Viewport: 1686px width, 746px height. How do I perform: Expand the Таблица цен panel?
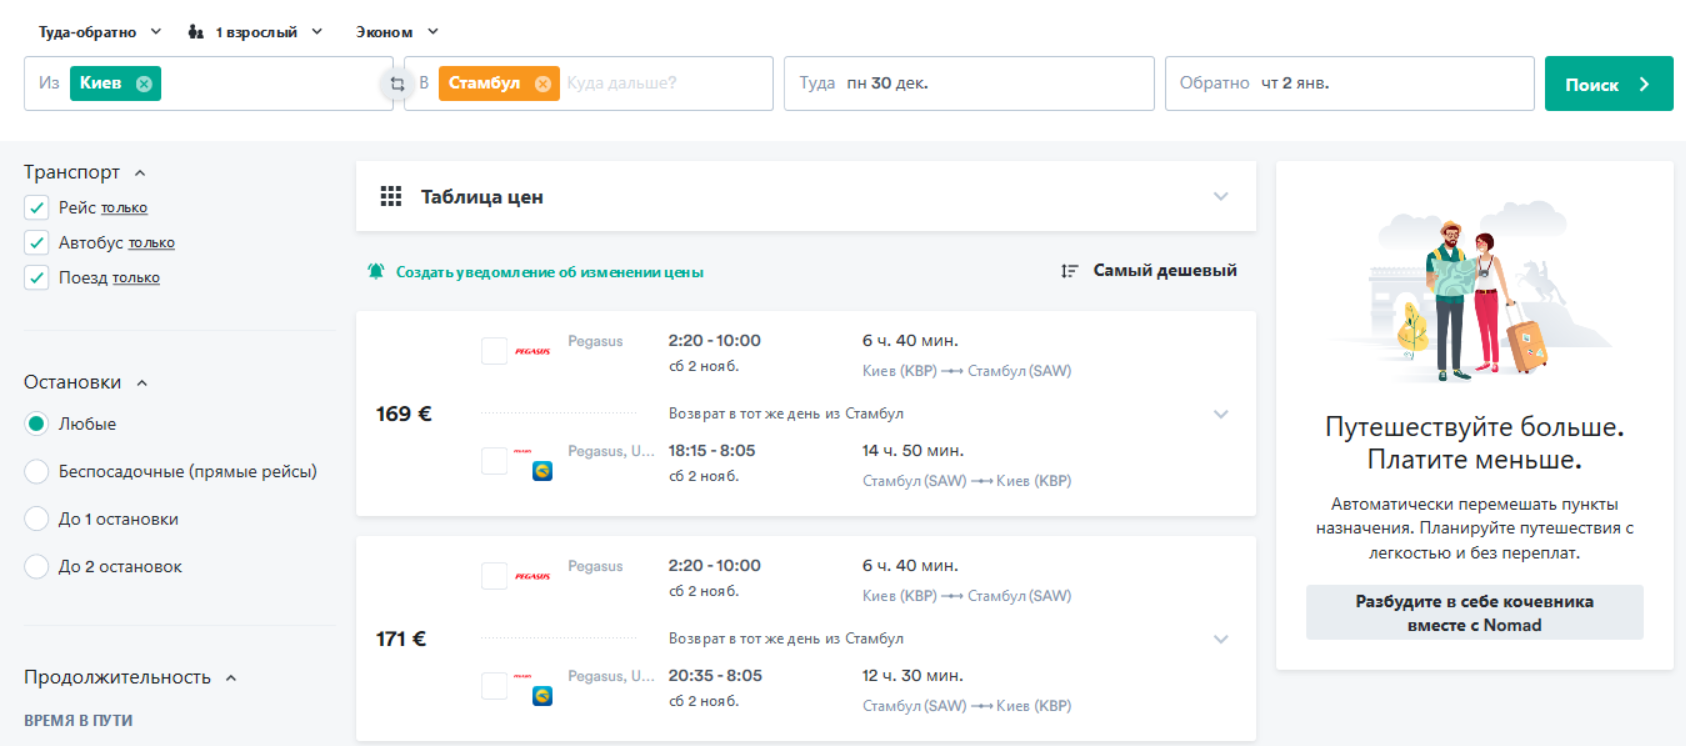coord(1220,197)
